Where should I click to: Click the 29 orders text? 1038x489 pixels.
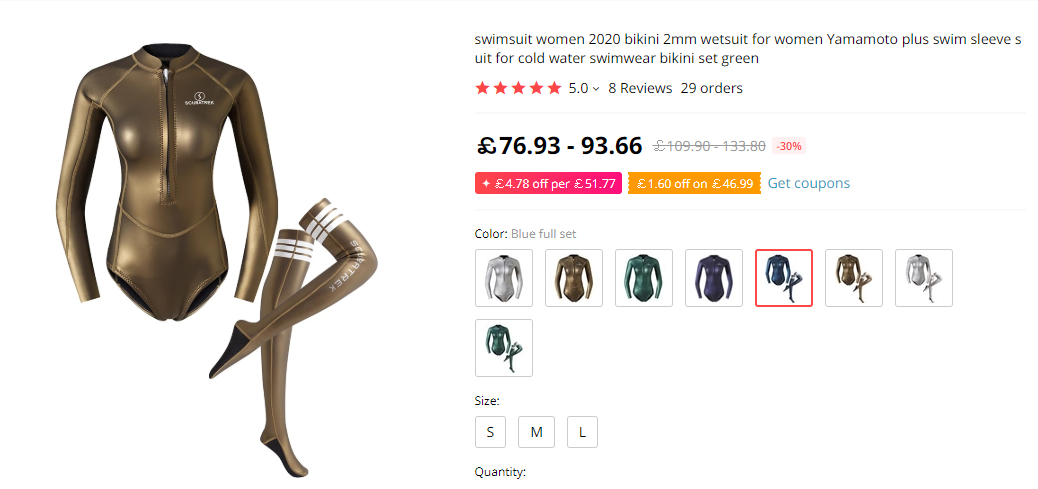point(712,88)
